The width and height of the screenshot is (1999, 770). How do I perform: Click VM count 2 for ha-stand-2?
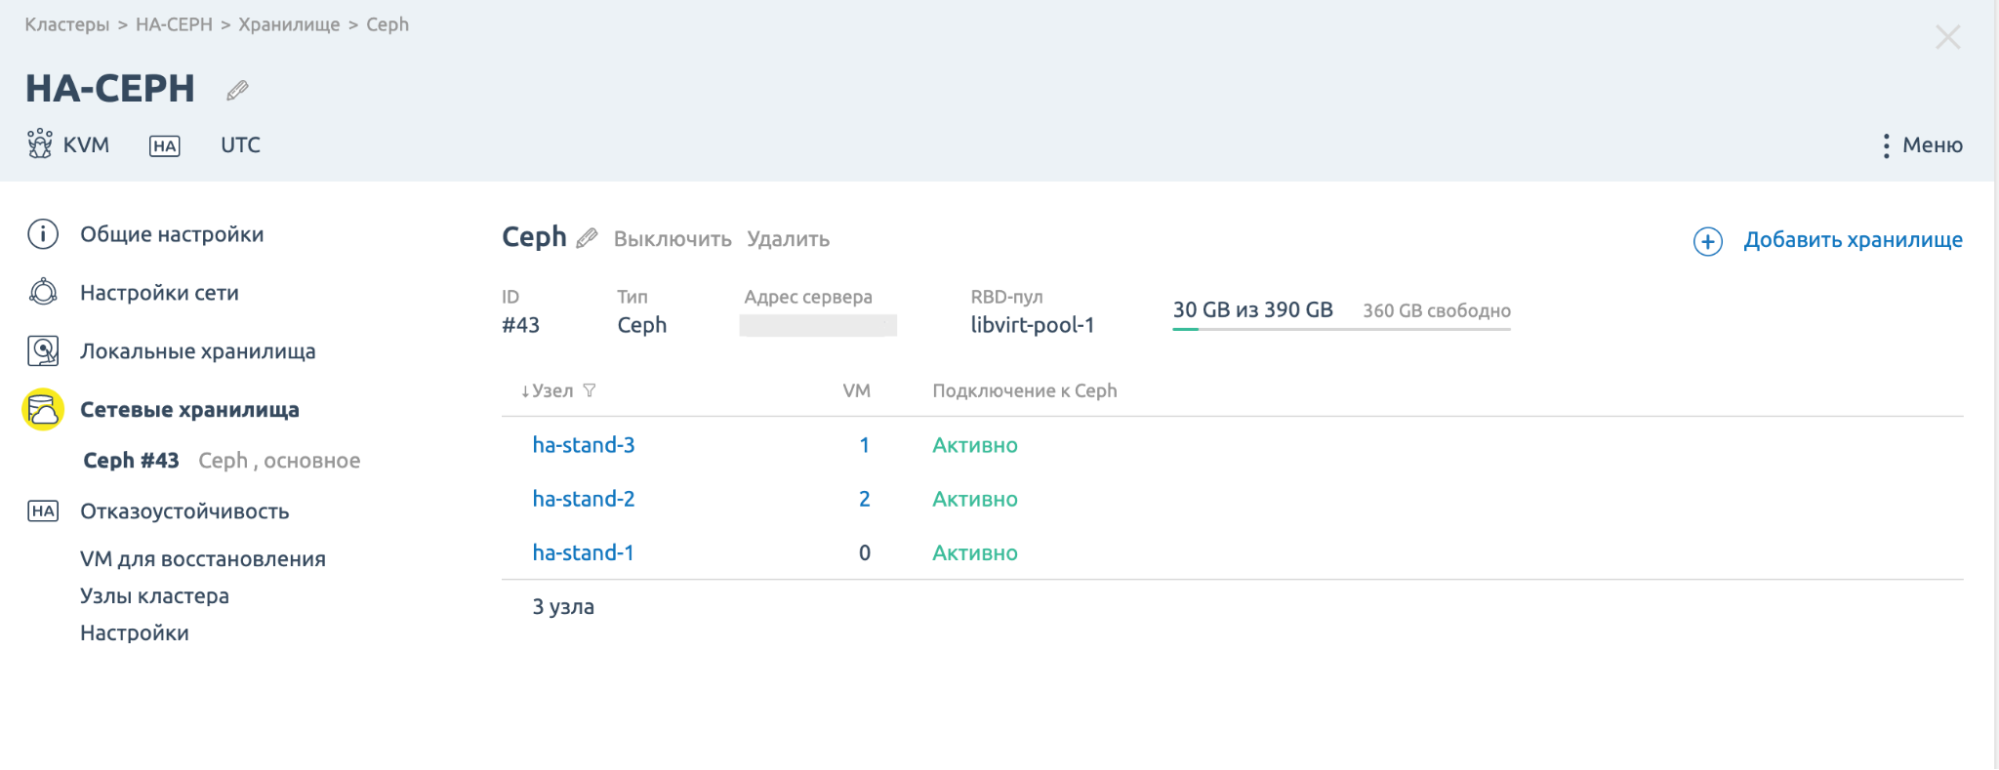pos(864,499)
